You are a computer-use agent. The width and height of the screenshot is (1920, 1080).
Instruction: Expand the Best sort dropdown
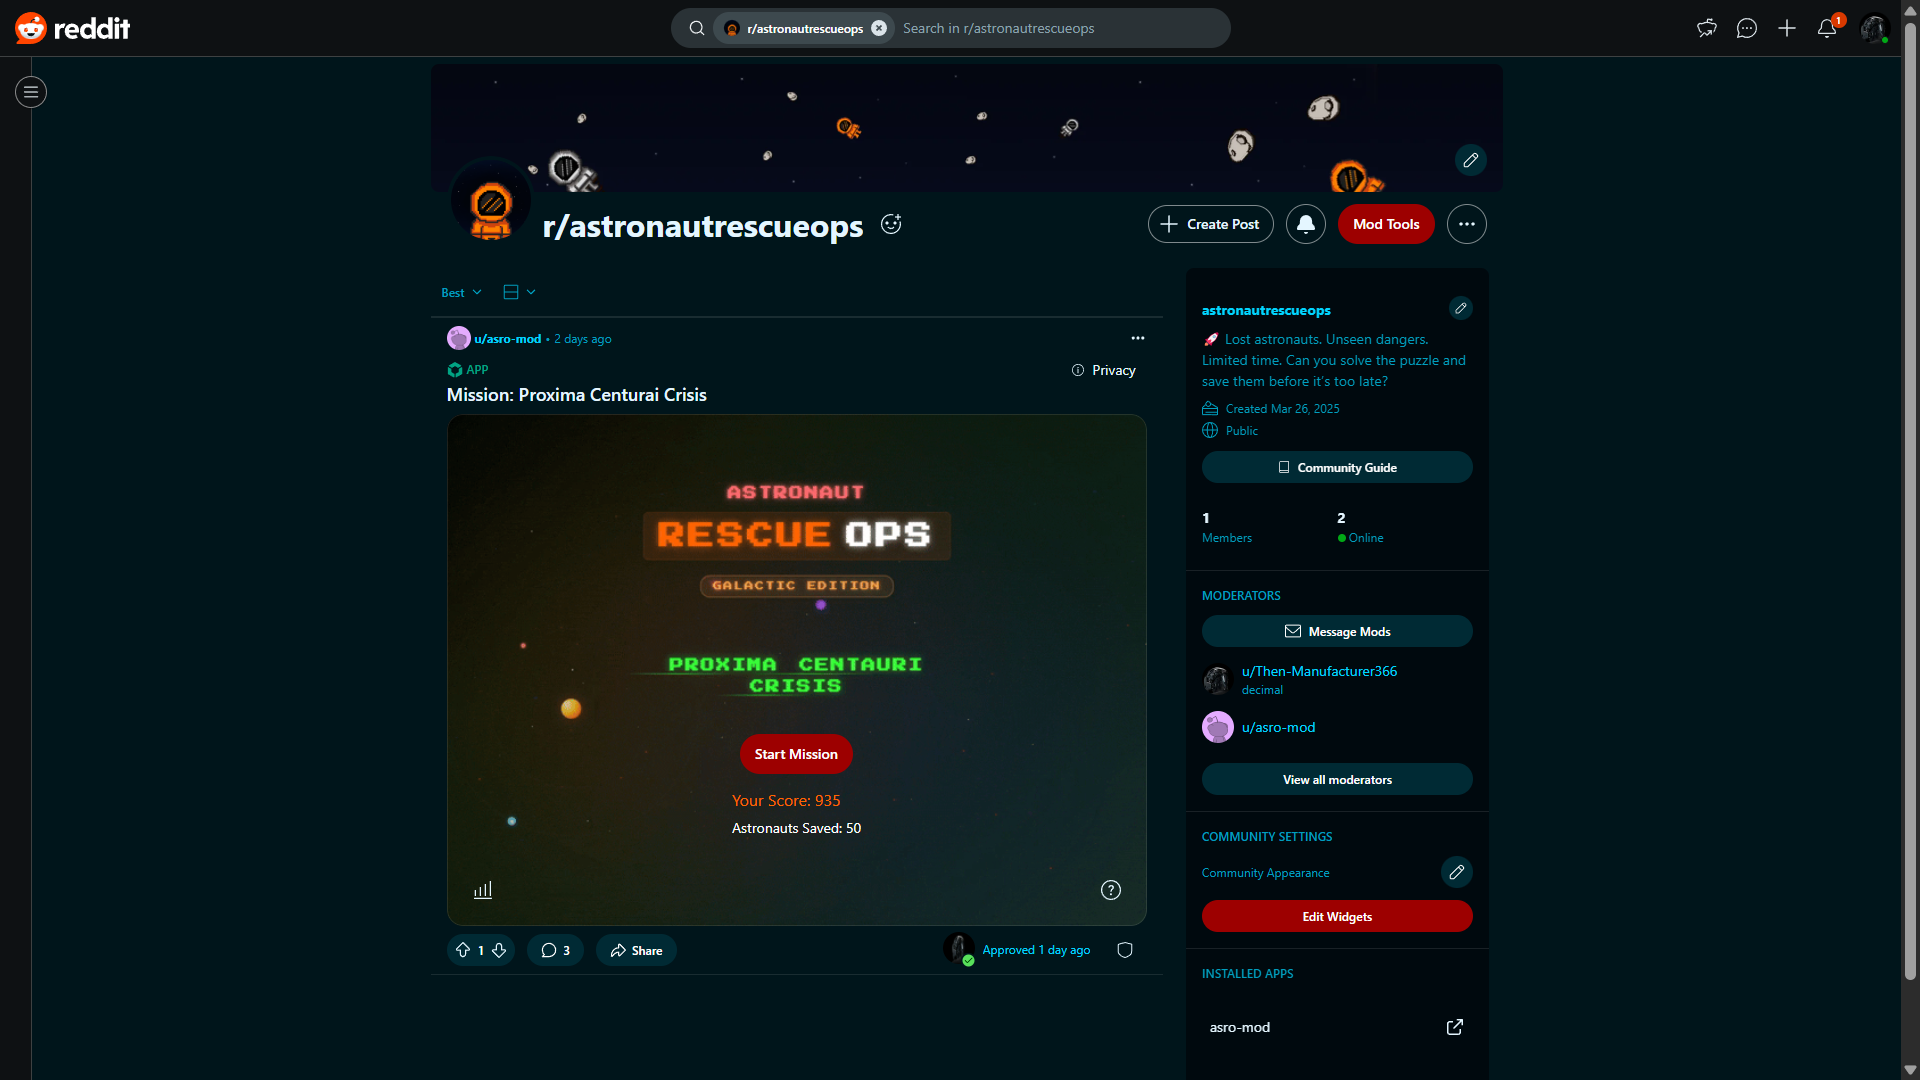click(461, 292)
